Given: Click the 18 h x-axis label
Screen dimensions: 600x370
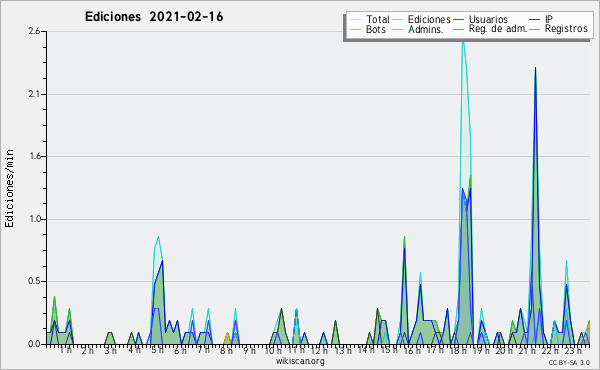Looking at the screenshot, I should (x=458, y=350).
